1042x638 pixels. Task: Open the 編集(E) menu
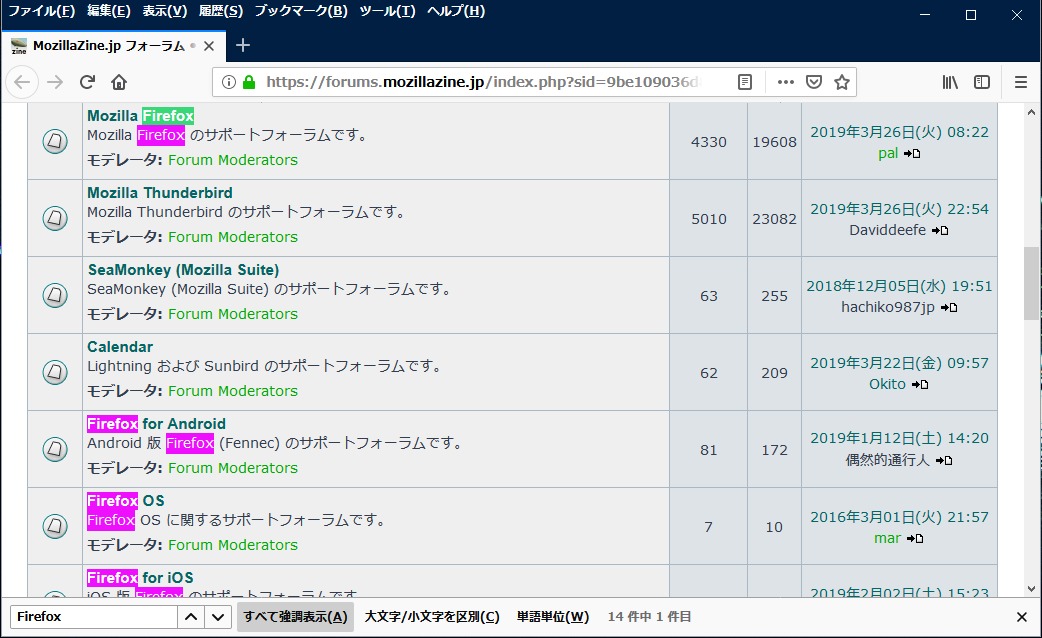109,11
